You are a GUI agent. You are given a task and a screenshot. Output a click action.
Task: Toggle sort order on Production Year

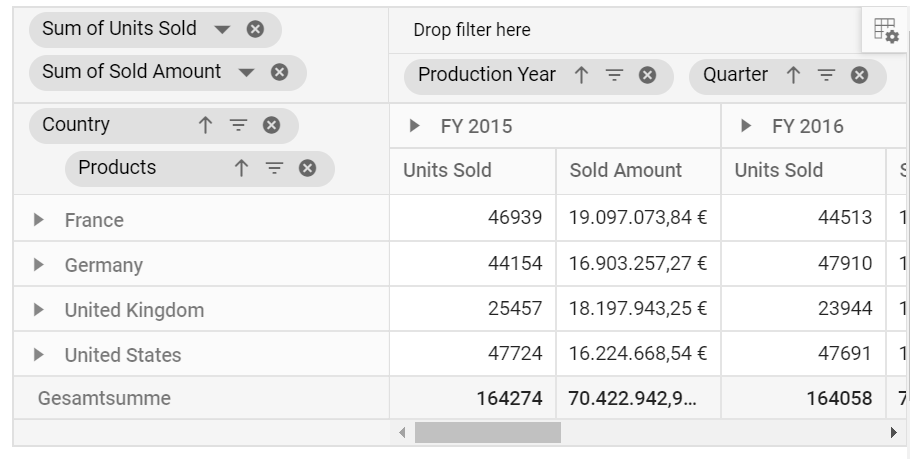pos(582,75)
